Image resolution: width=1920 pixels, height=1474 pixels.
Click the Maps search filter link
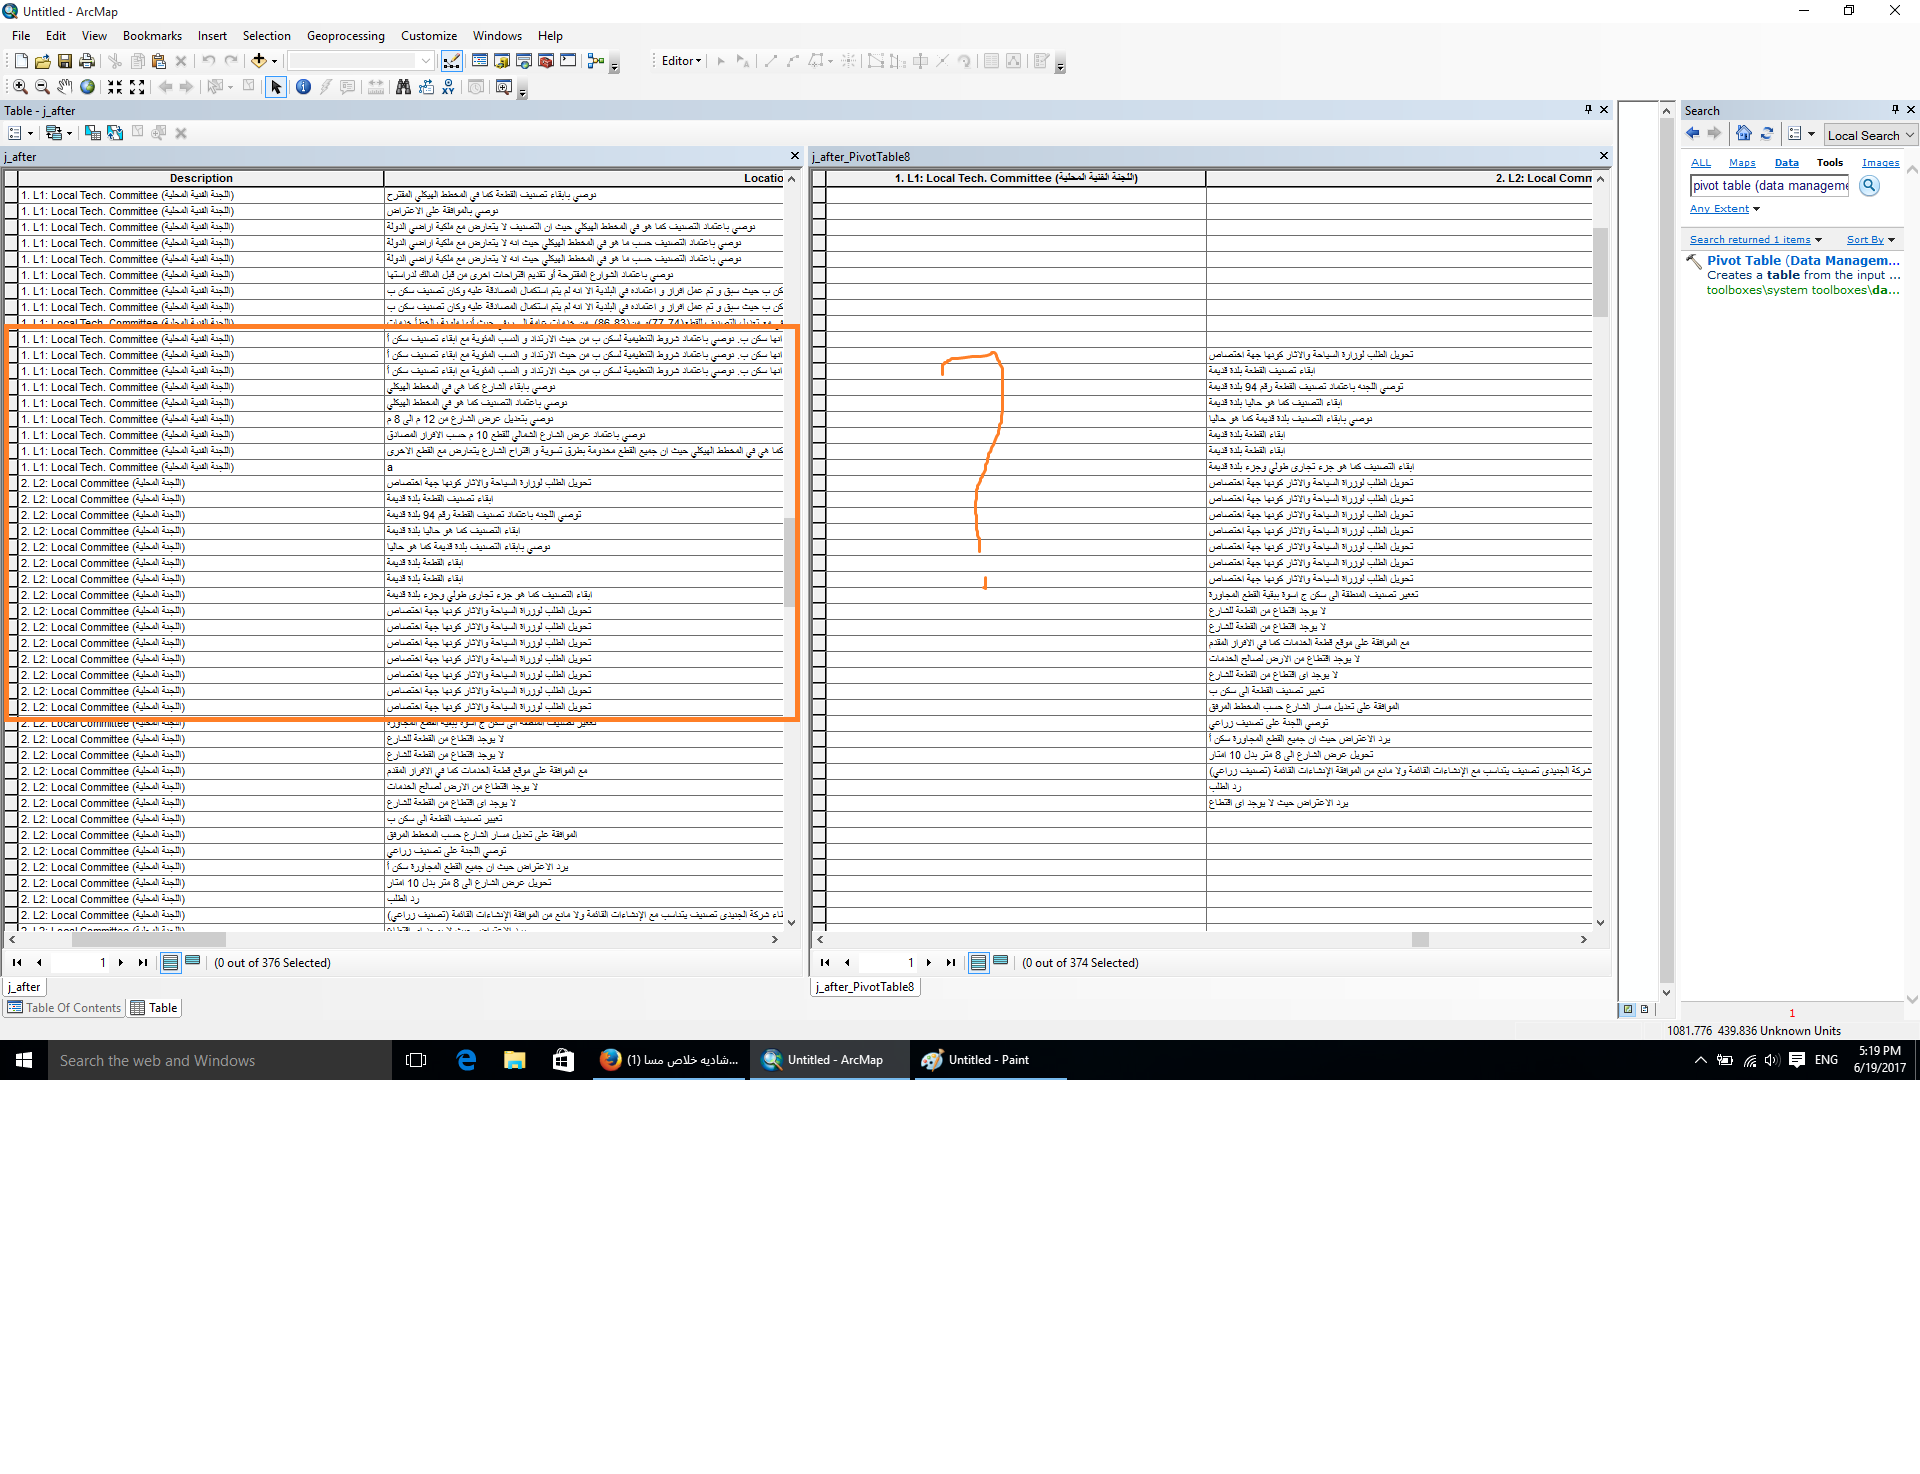(x=1741, y=163)
